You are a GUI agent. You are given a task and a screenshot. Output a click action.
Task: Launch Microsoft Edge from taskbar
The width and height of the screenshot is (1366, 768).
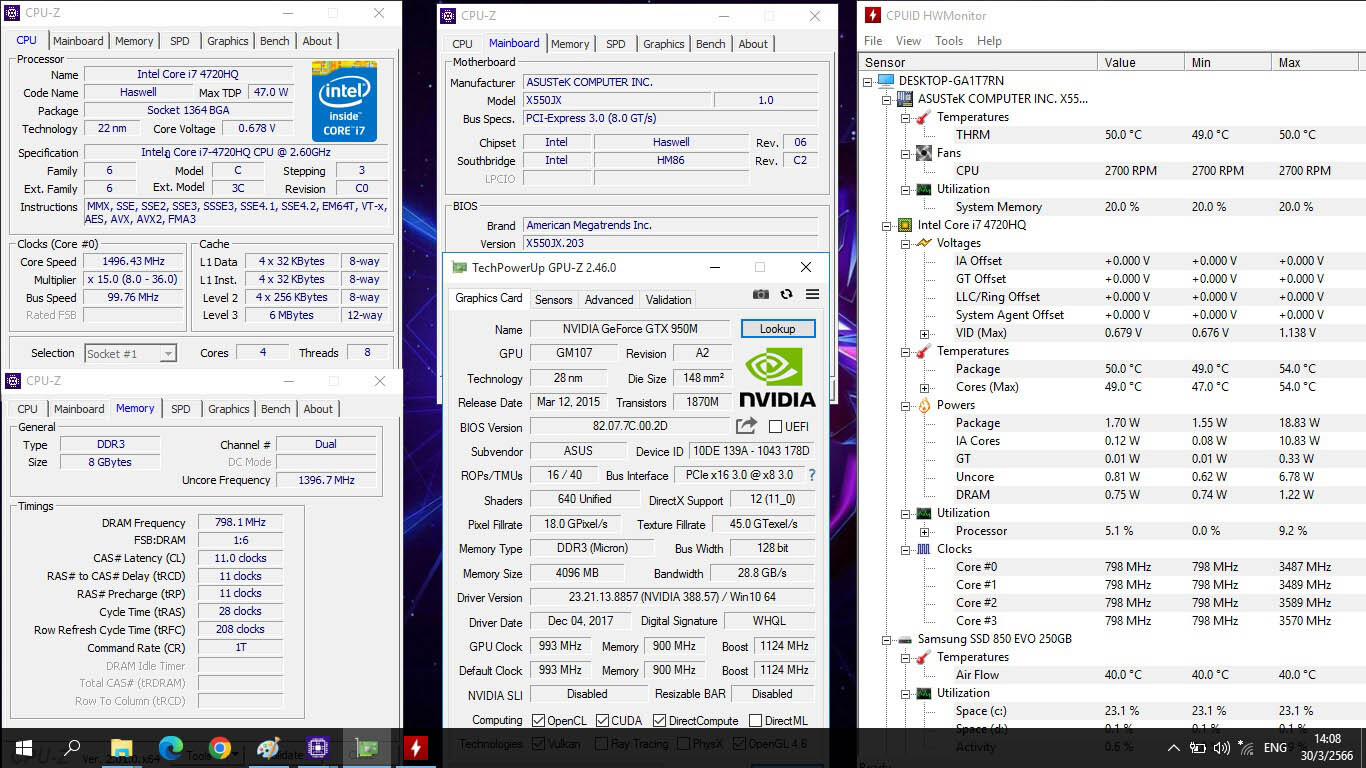170,748
